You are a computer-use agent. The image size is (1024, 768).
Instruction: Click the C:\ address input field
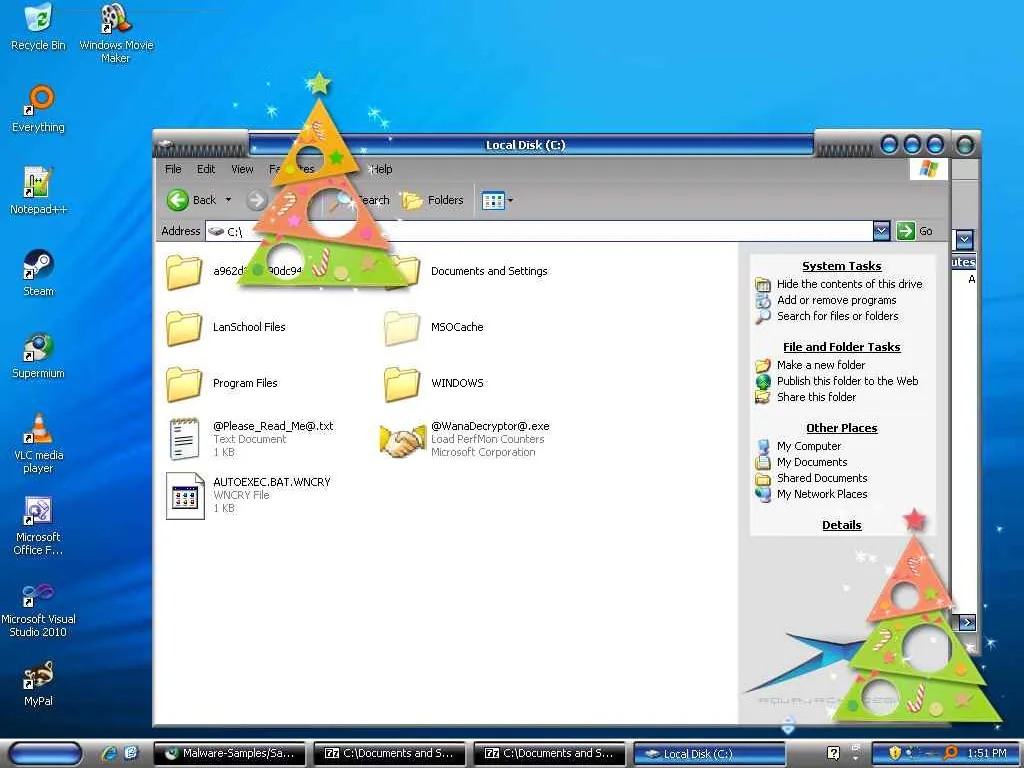point(539,231)
